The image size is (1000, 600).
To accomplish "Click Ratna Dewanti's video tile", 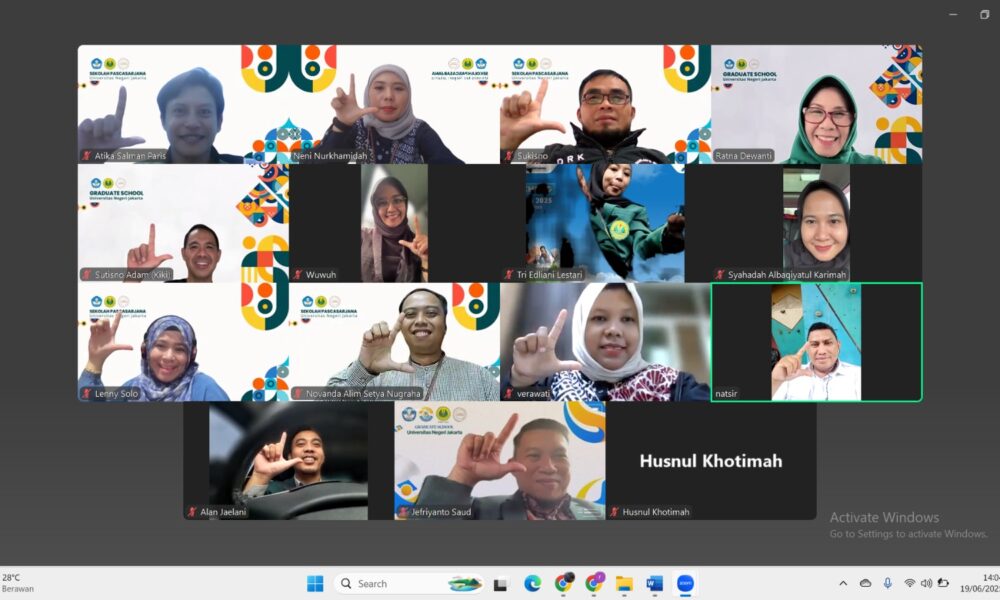I will (x=816, y=104).
